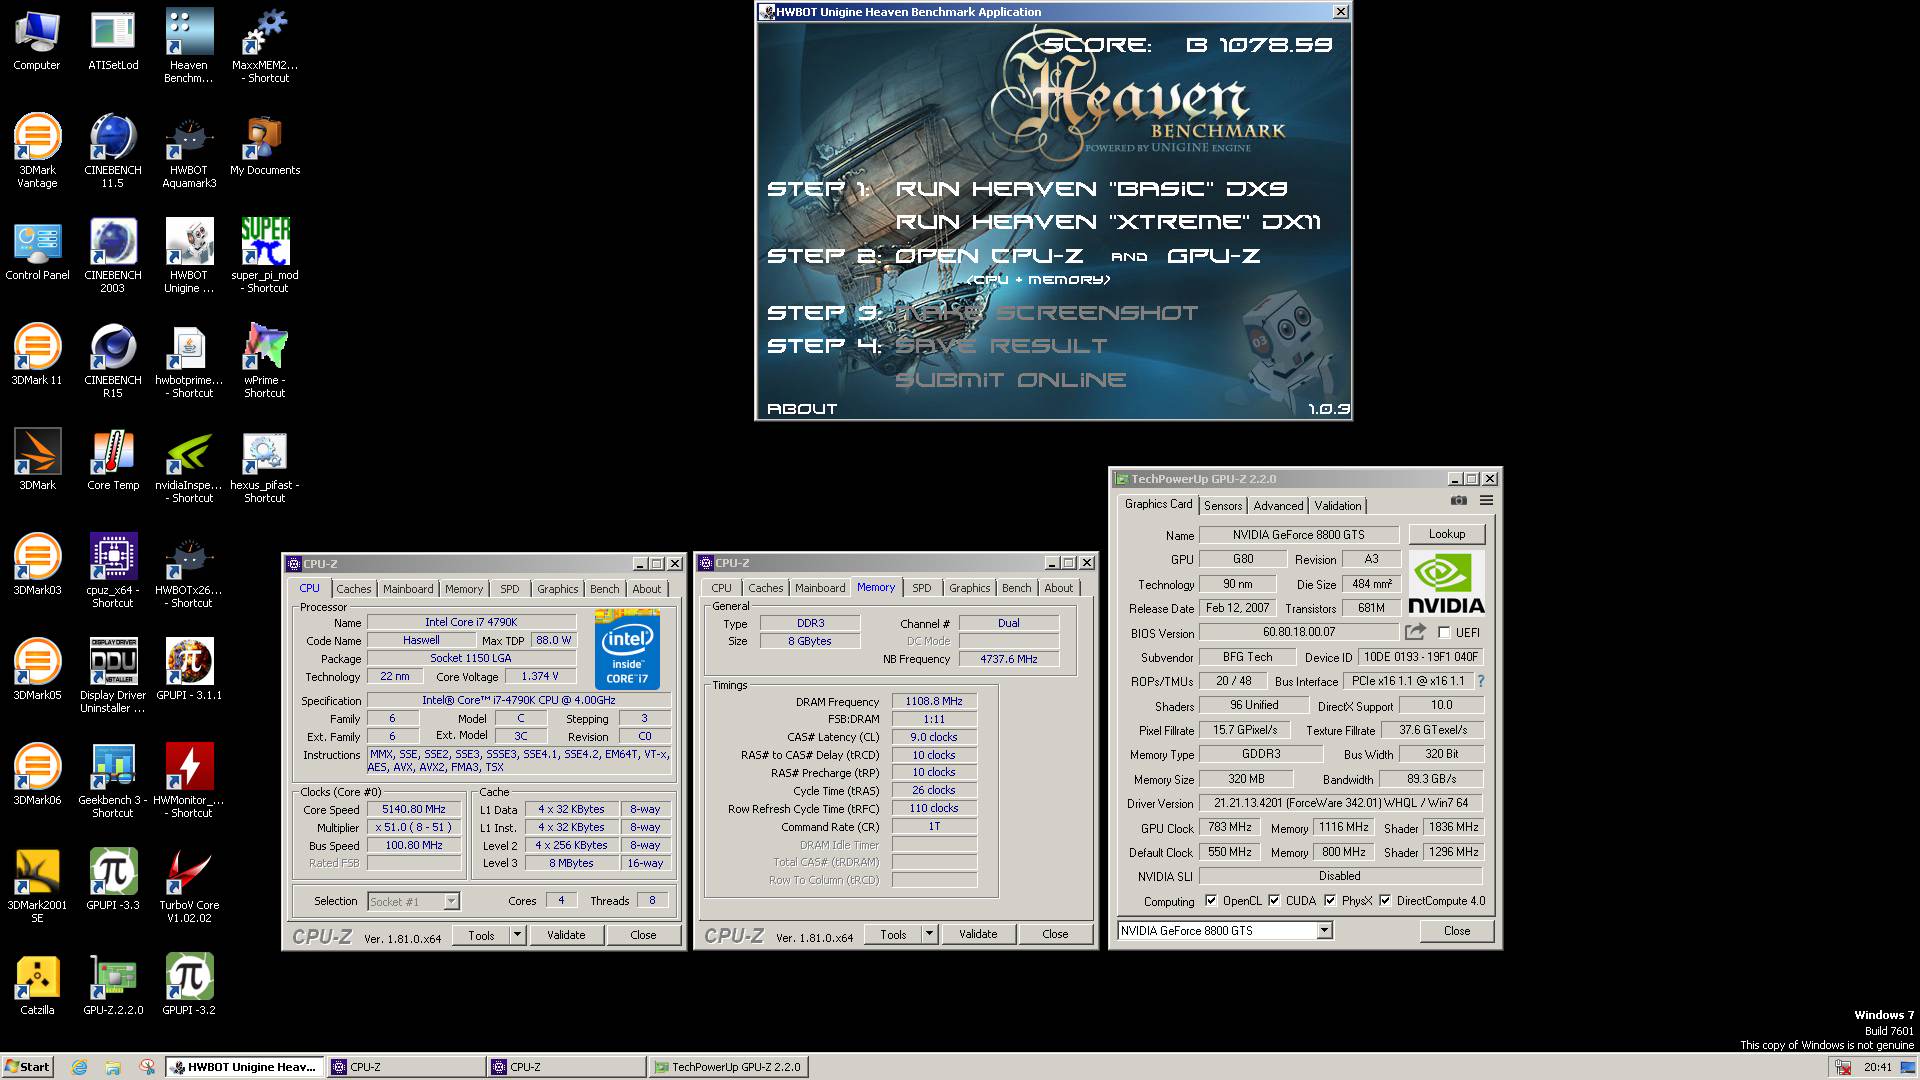Open the Control Panel desktop icon

[37, 251]
